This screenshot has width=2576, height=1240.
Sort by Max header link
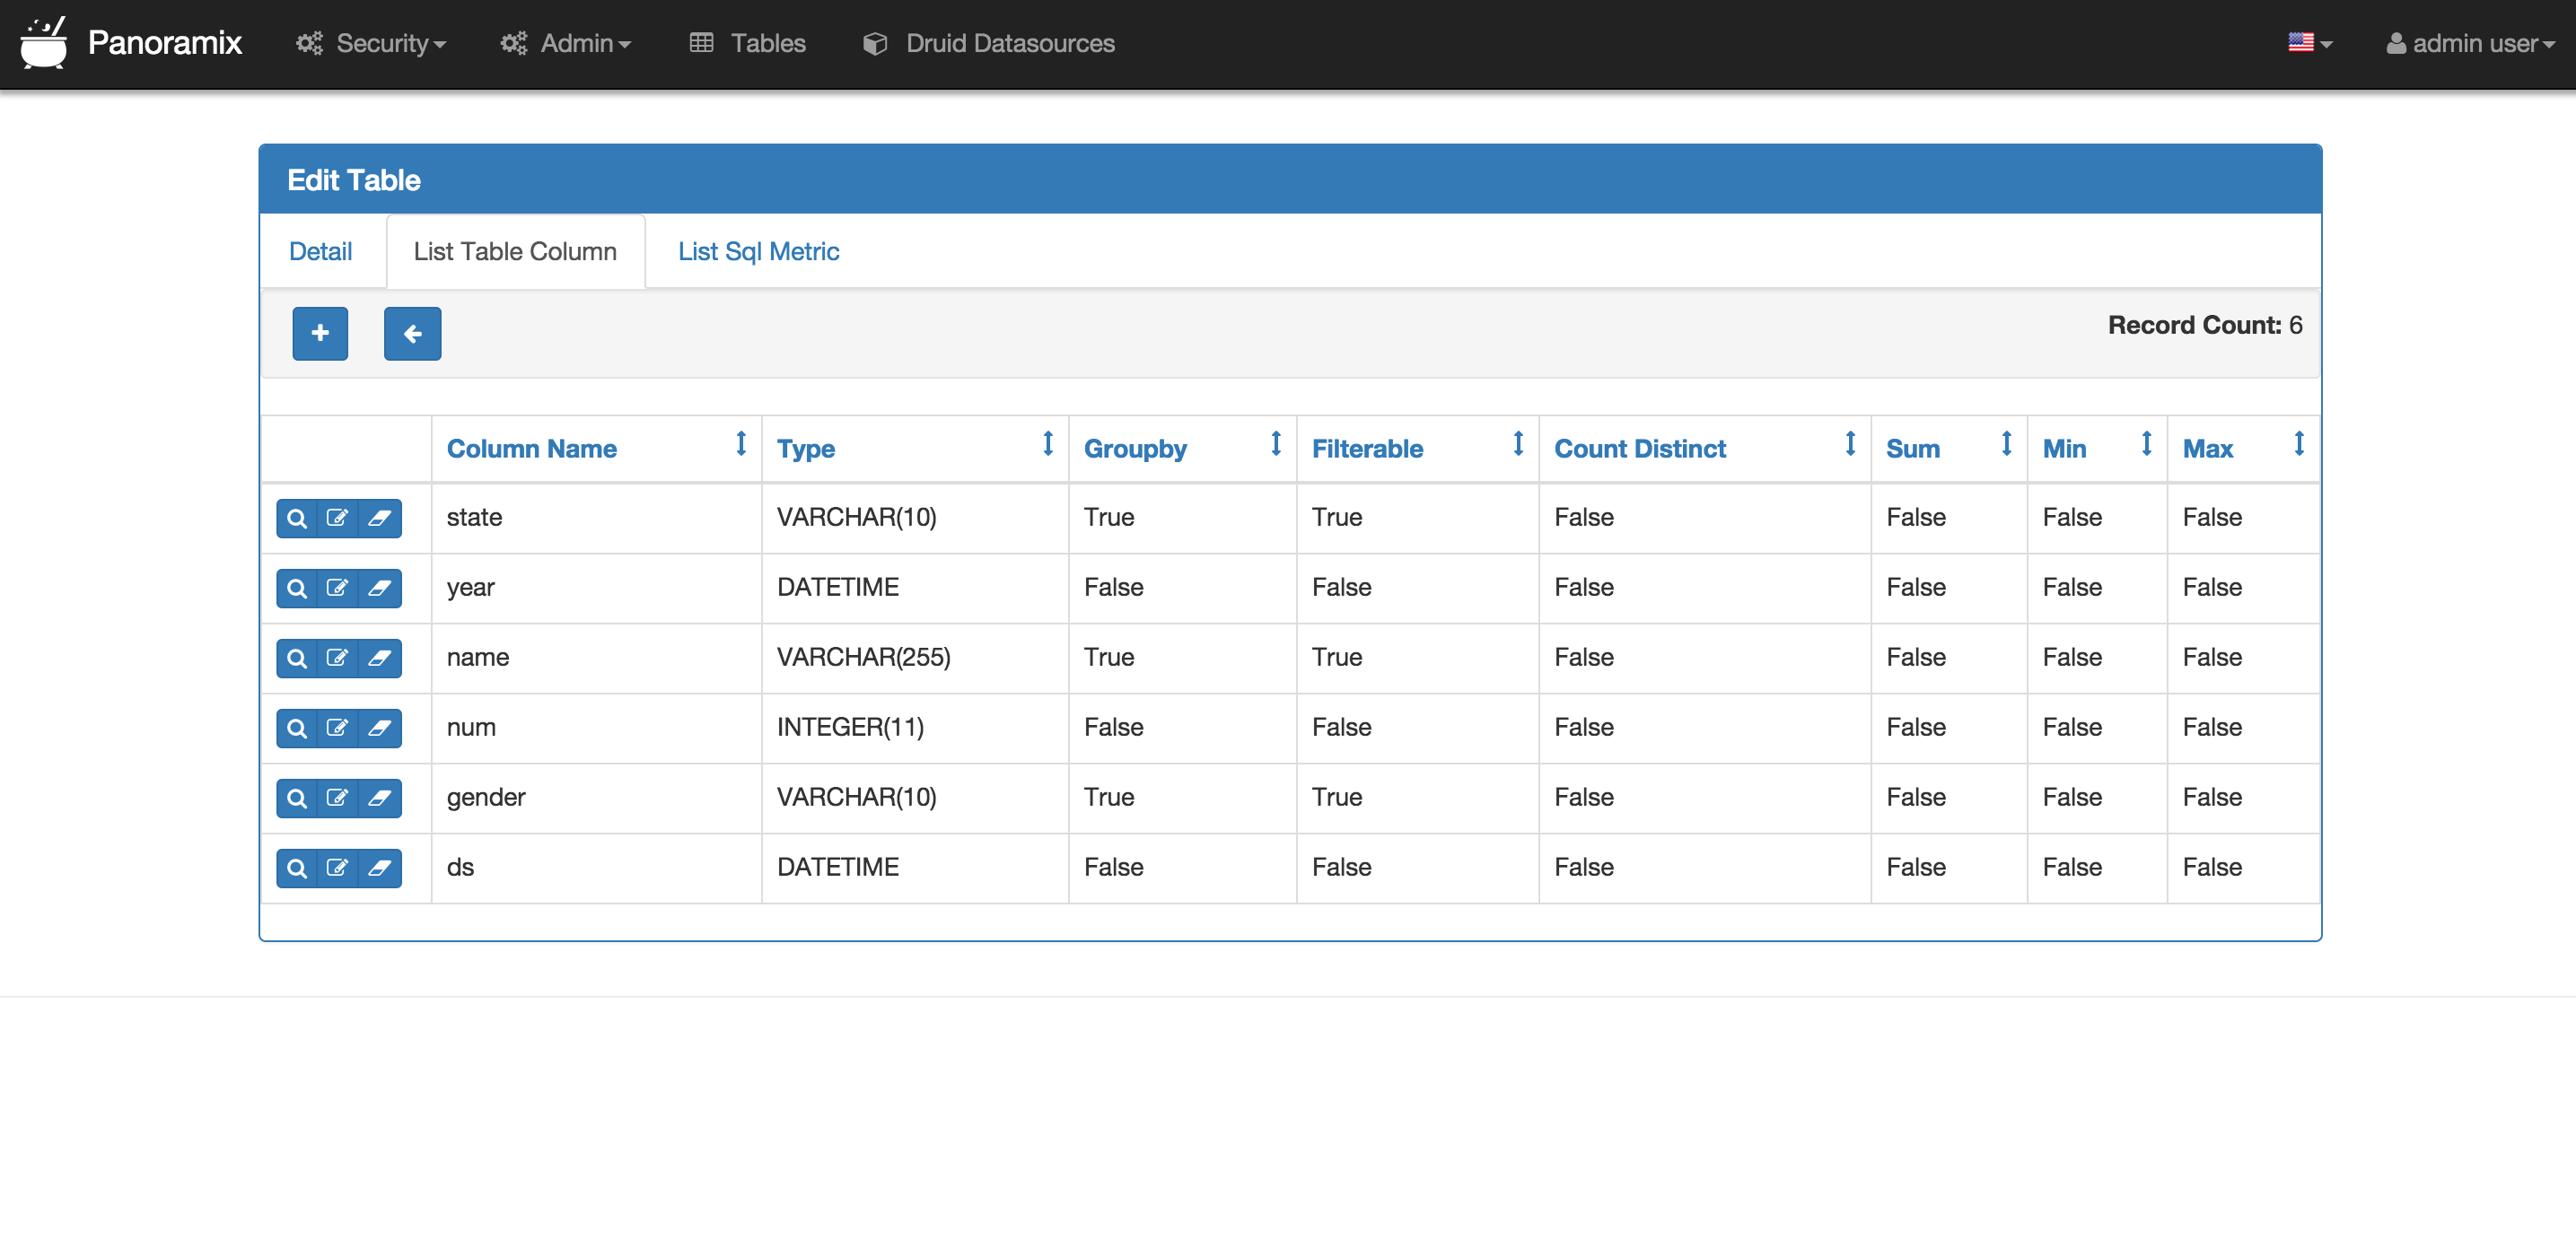[2207, 449]
